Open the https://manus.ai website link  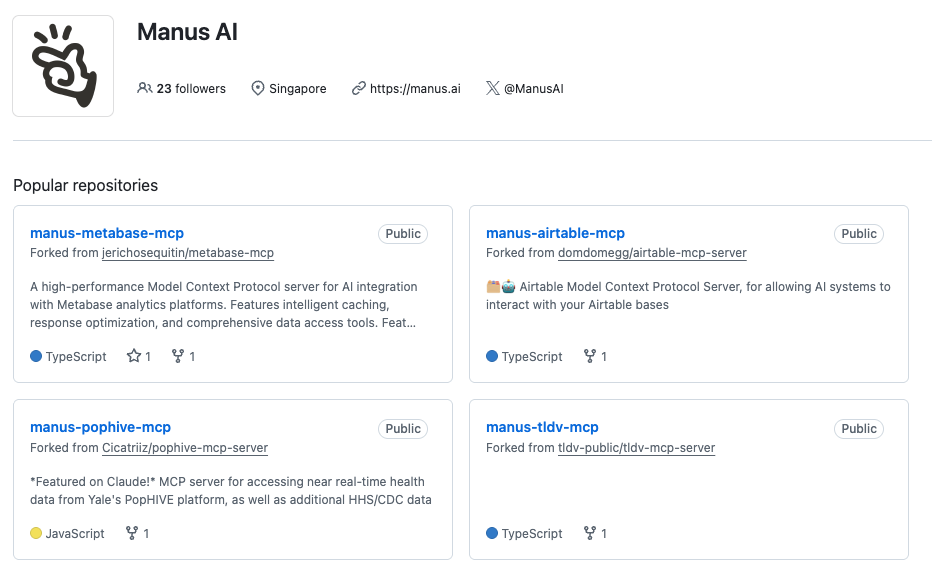point(415,89)
